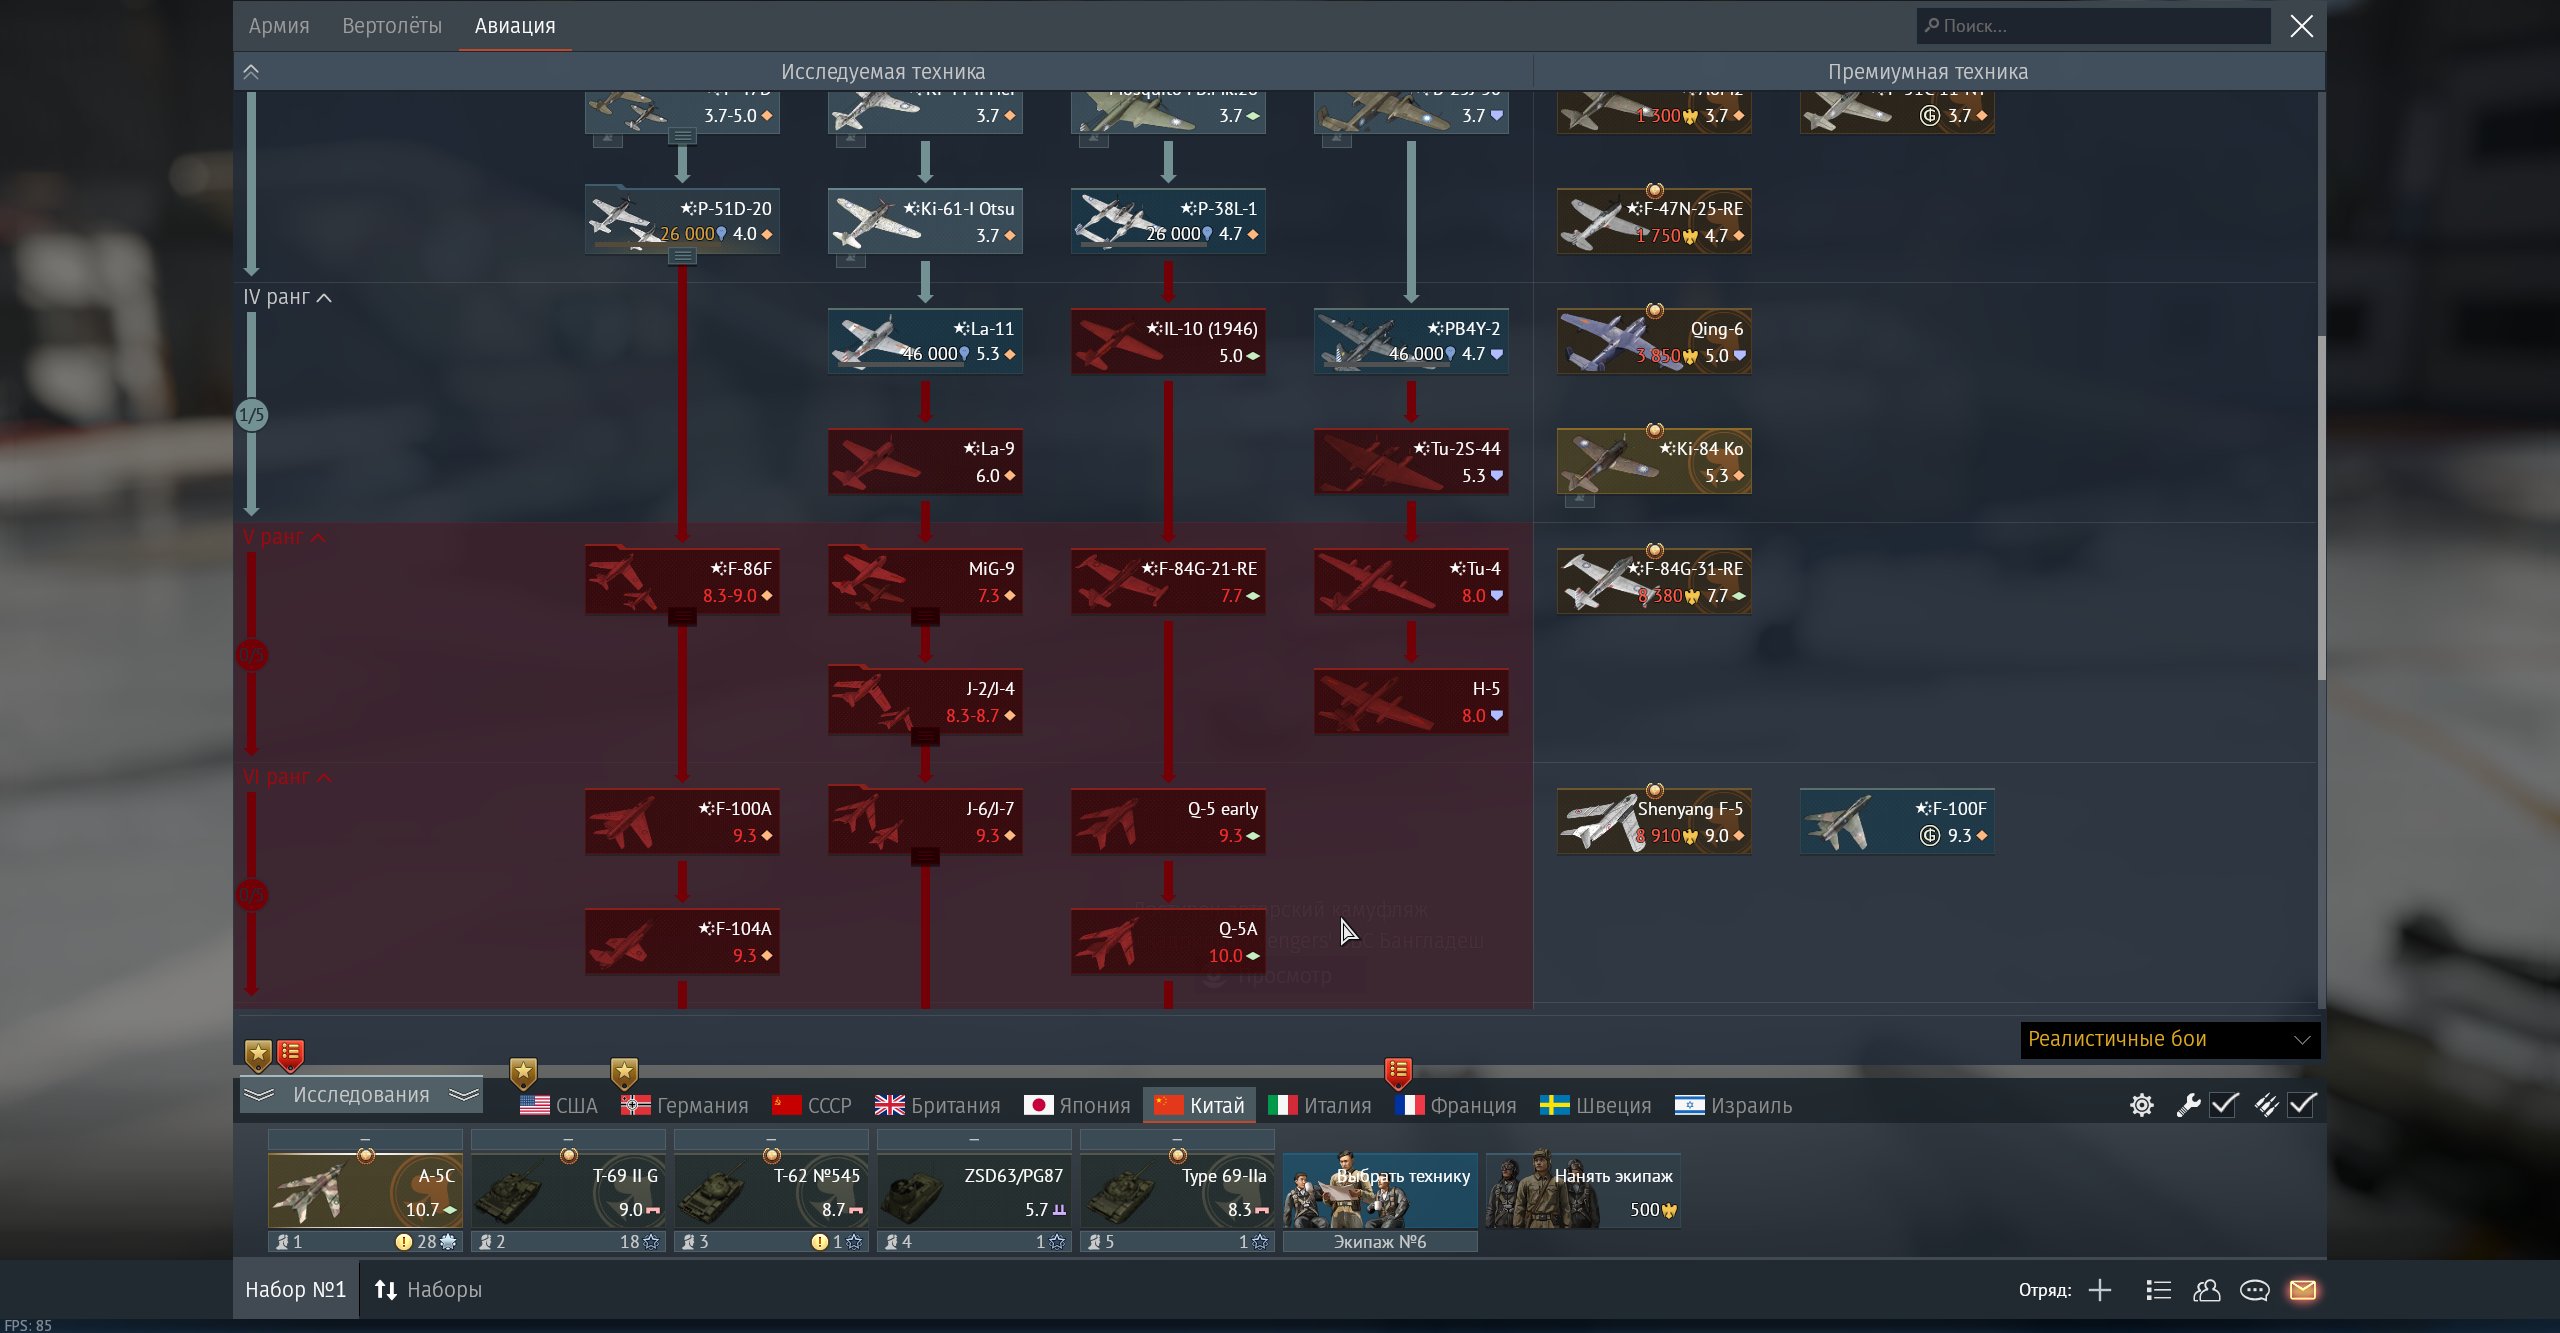This screenshot has width=2560, height=1333.
Task: Click Выбрать технику for crew six
Action: tap(1380, 1191)
